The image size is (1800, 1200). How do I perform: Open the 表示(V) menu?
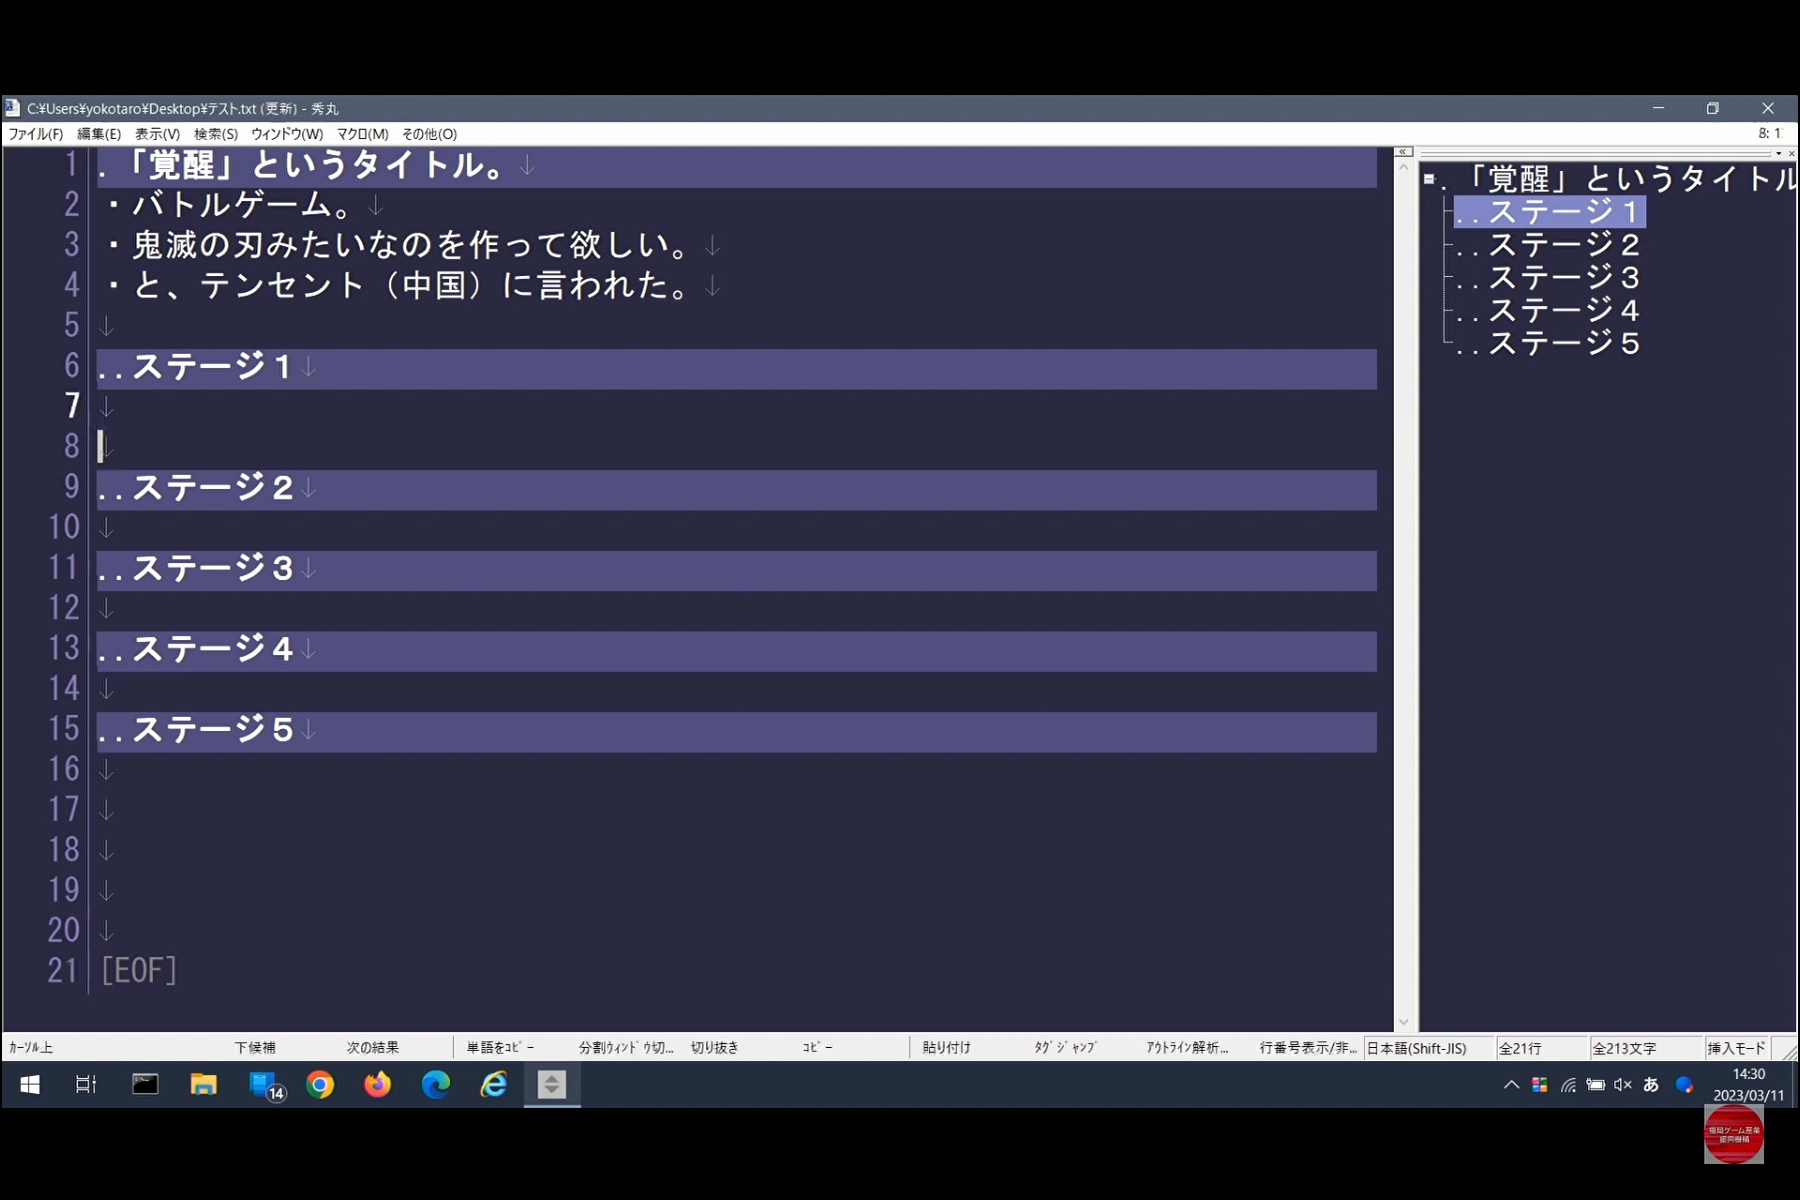[x=158, y=134]
